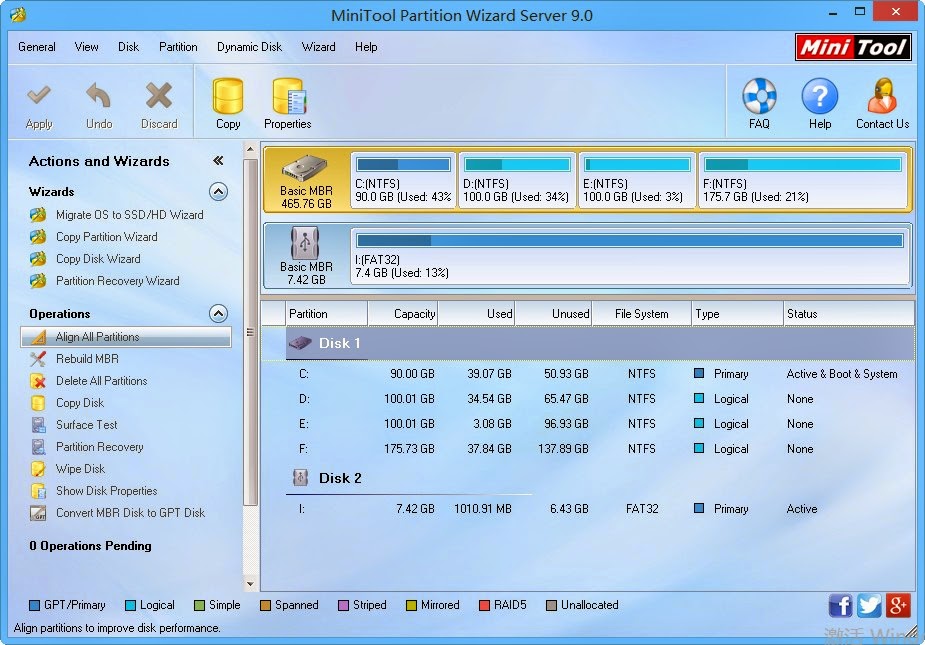Image resolution: width=925 pixels, height=645 pixels.
Task: Select the Disk 2 row
Action: pos(588,479)
